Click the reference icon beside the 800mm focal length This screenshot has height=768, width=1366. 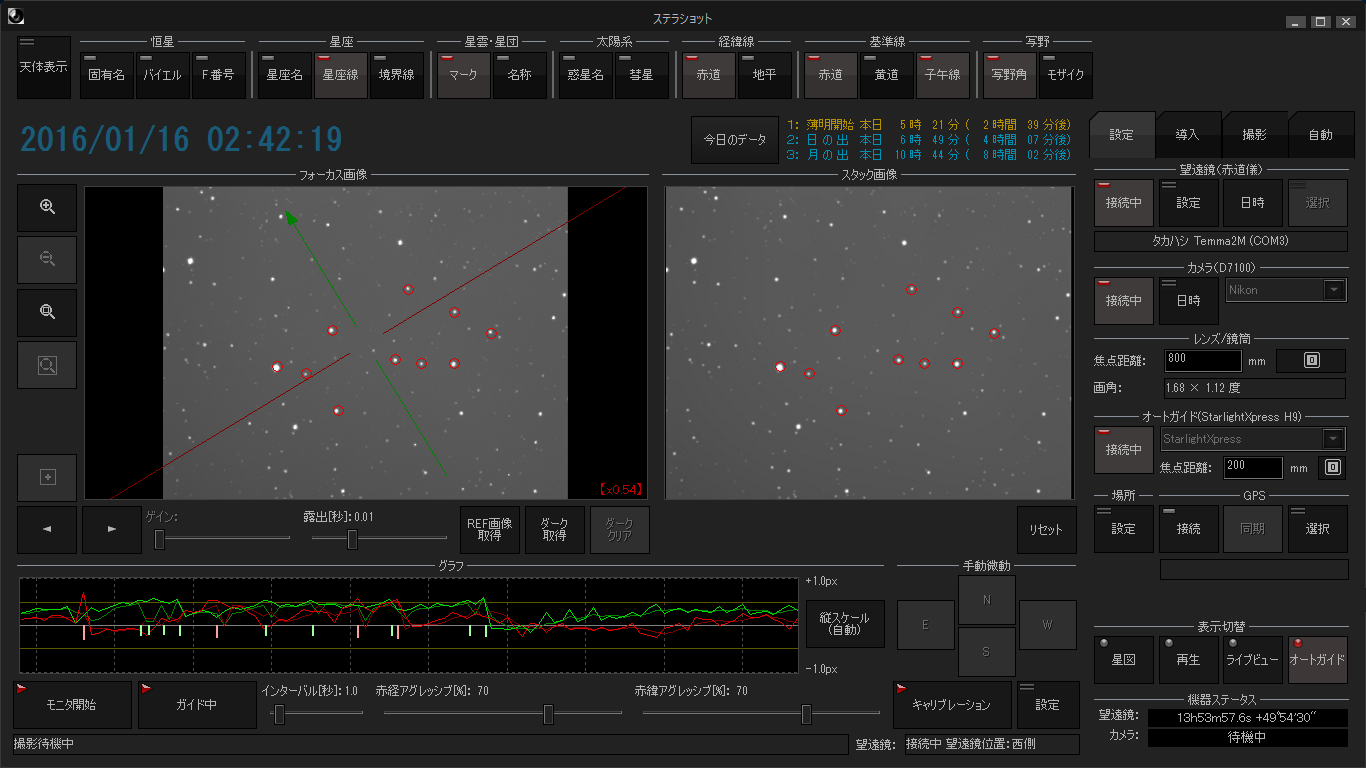pos(1310,360)
